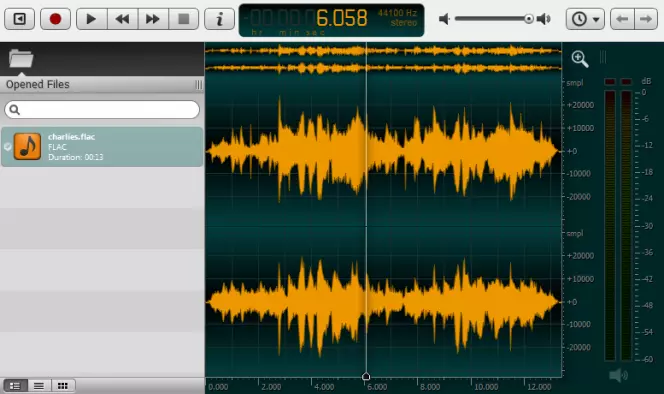Focus the Opened Files search field
The width and height of the screenshot is (664, 394).
[x=102, y=110]
